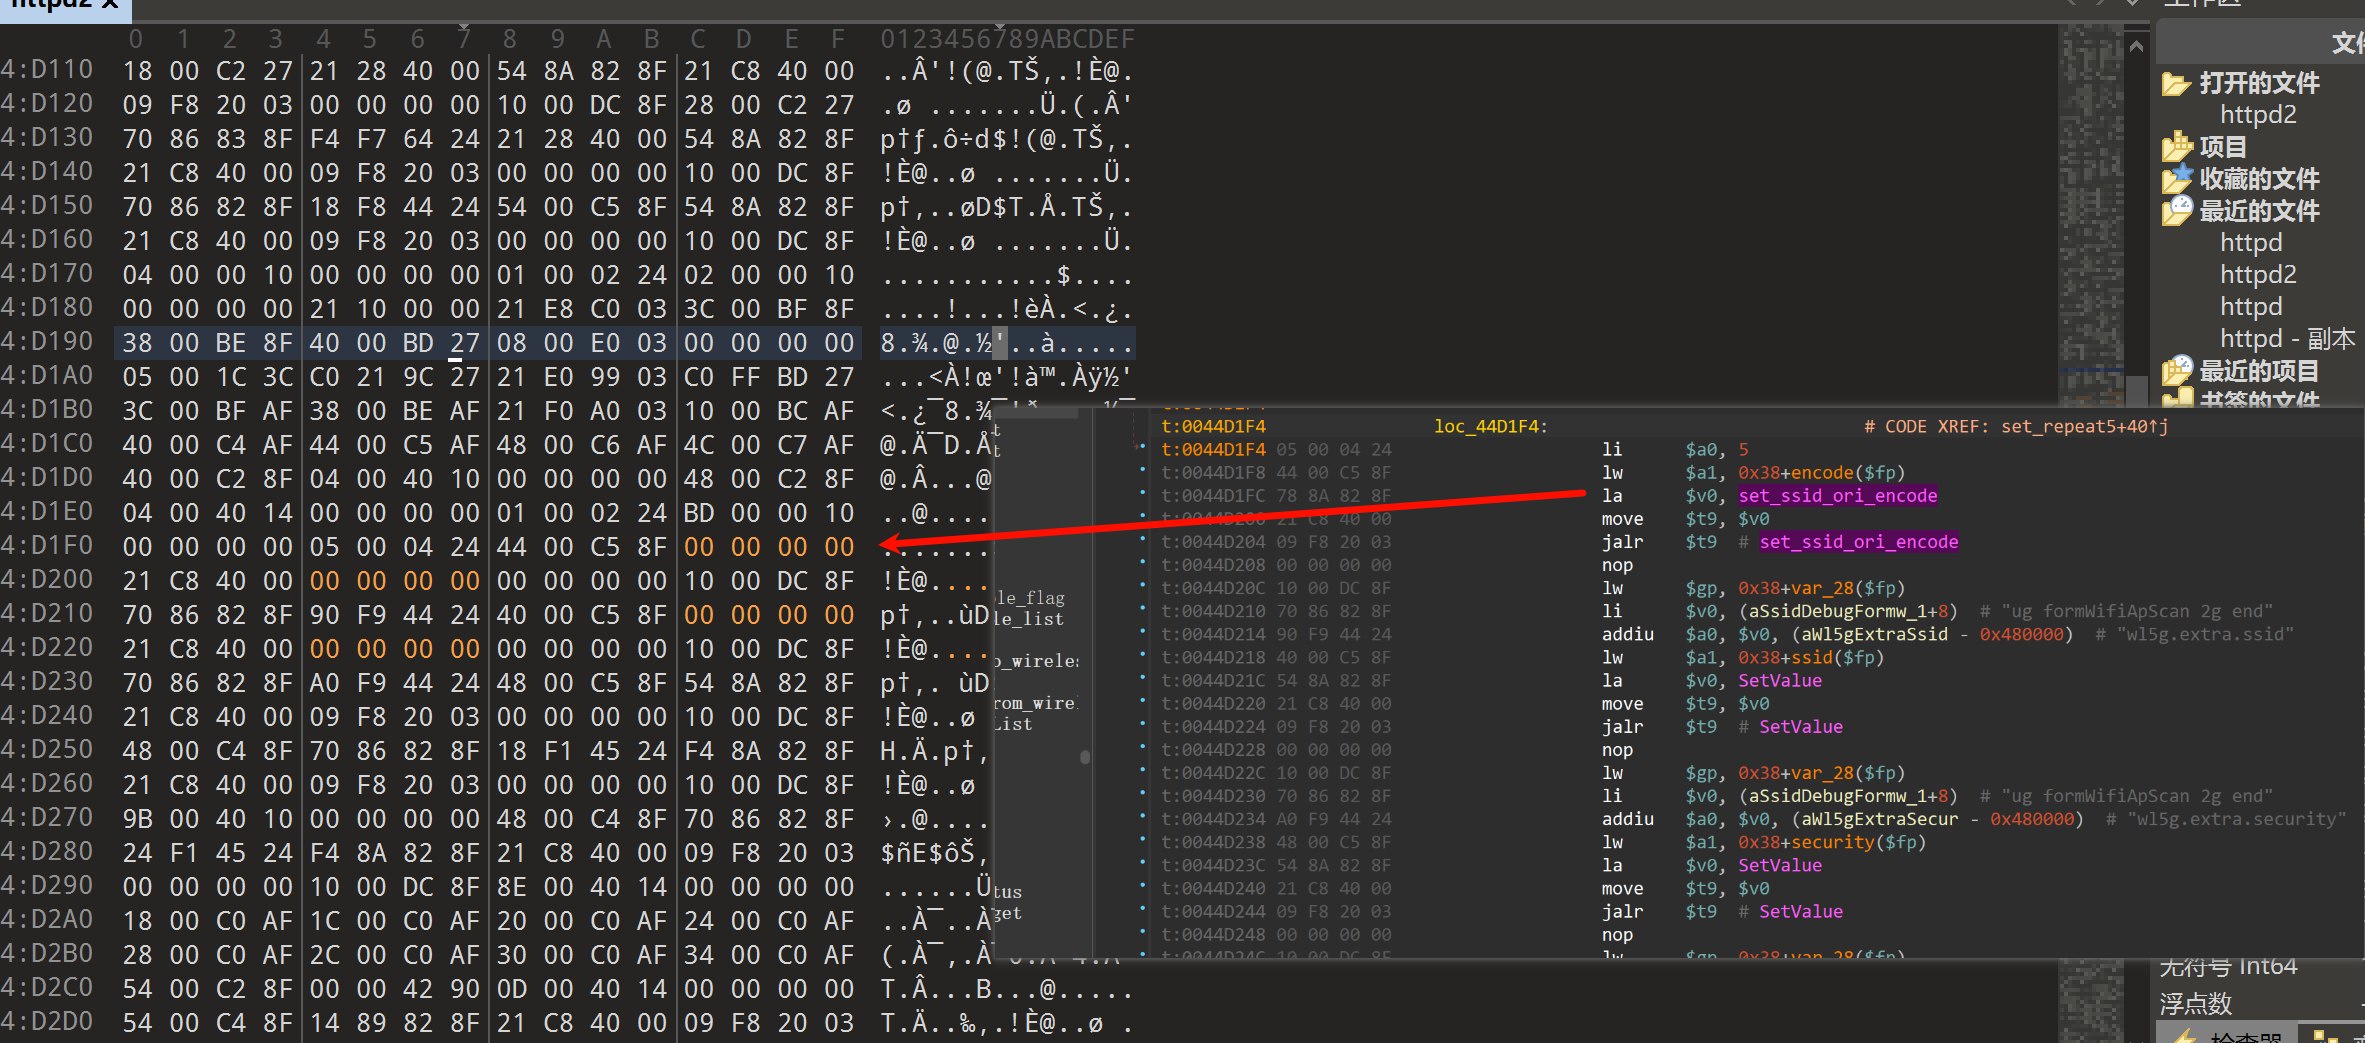2365x1043 pixels.
Task: Click the address 4:D2D0 row label
Action: [47, 1022]
